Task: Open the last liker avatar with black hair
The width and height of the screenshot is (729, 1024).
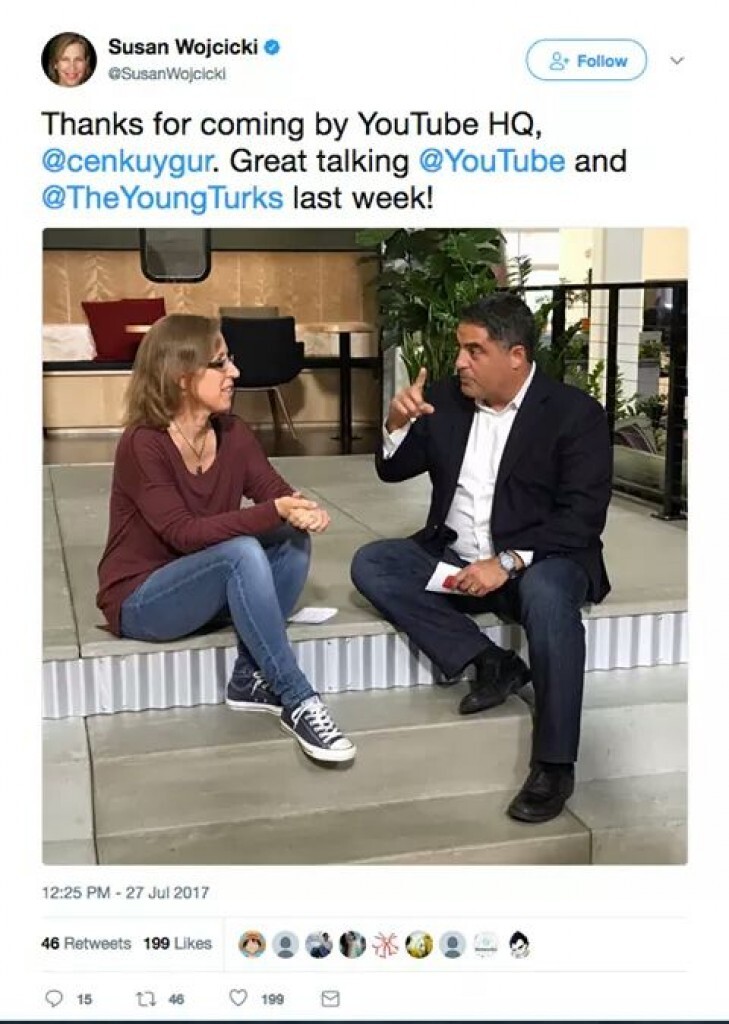Action: [x=519, y=944]
